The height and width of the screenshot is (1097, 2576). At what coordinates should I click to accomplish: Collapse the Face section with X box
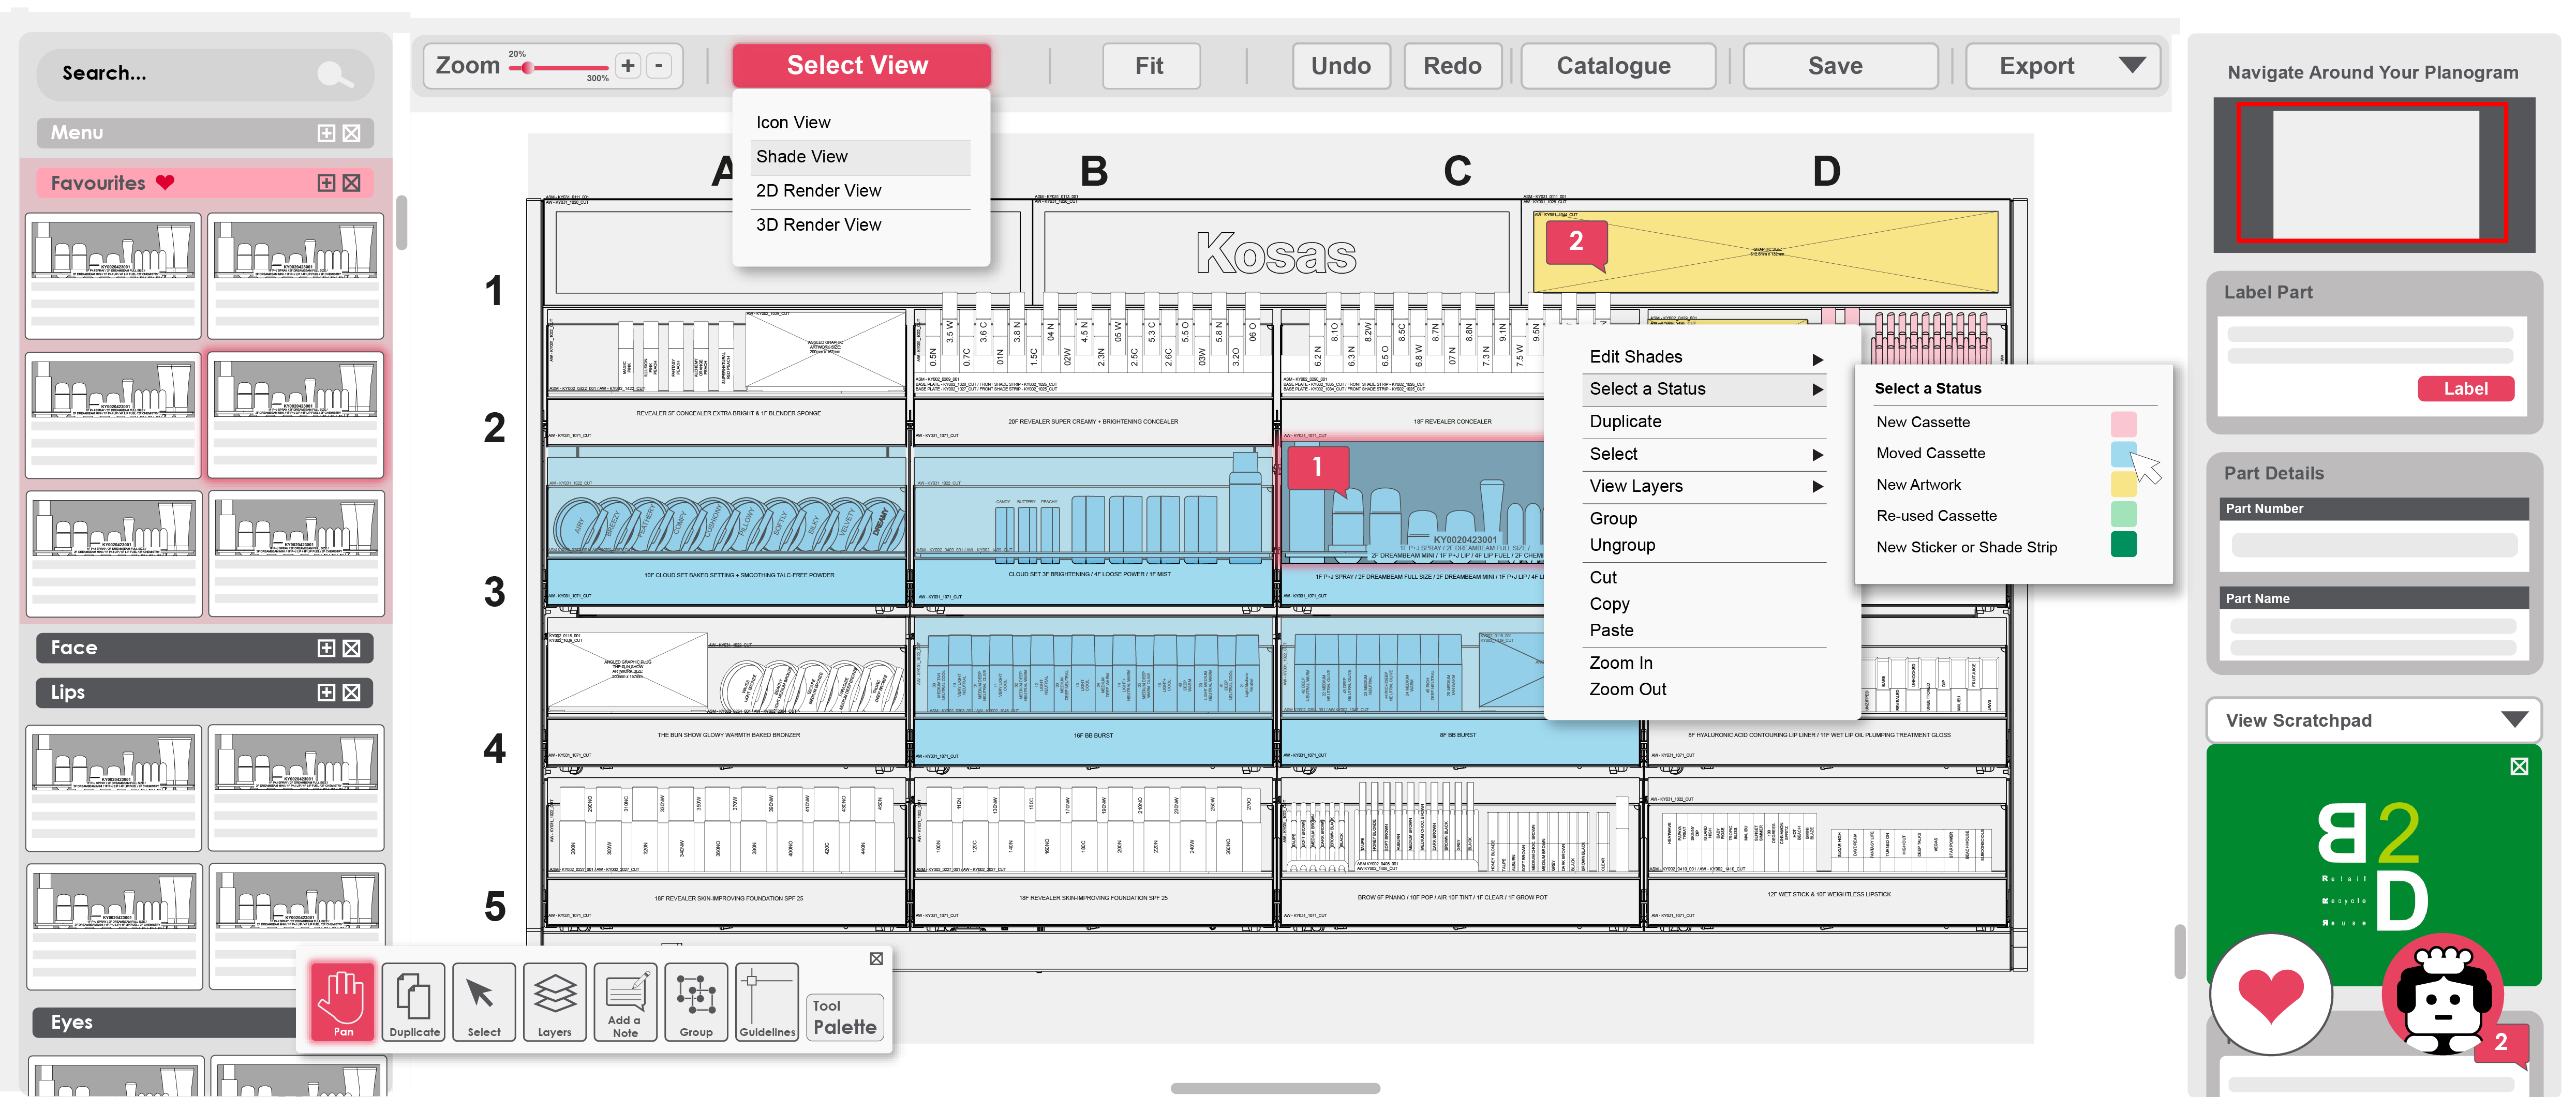tap(352, 648)
